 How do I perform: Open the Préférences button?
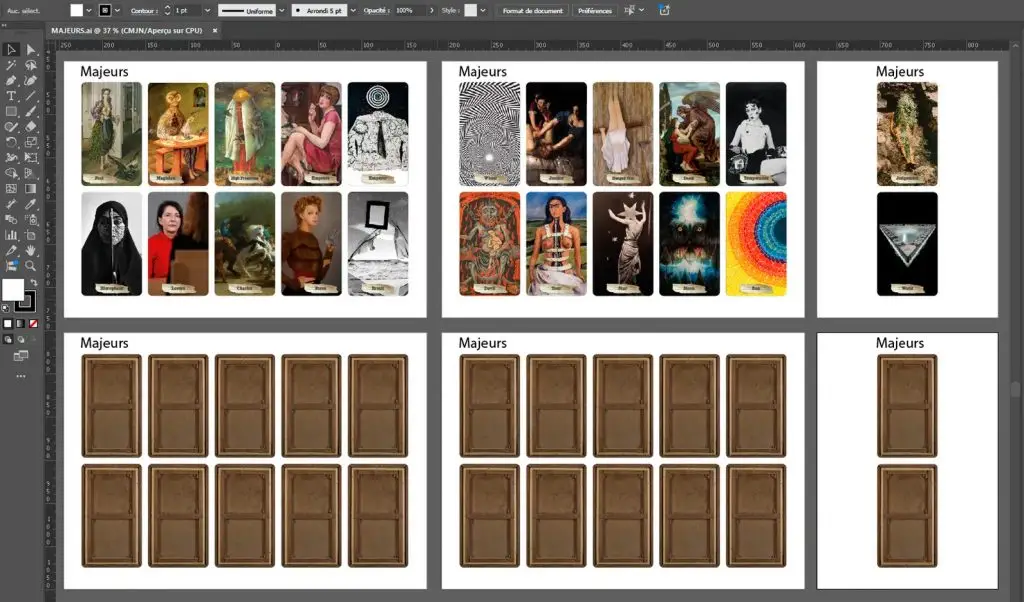click(x=595, y=10)
